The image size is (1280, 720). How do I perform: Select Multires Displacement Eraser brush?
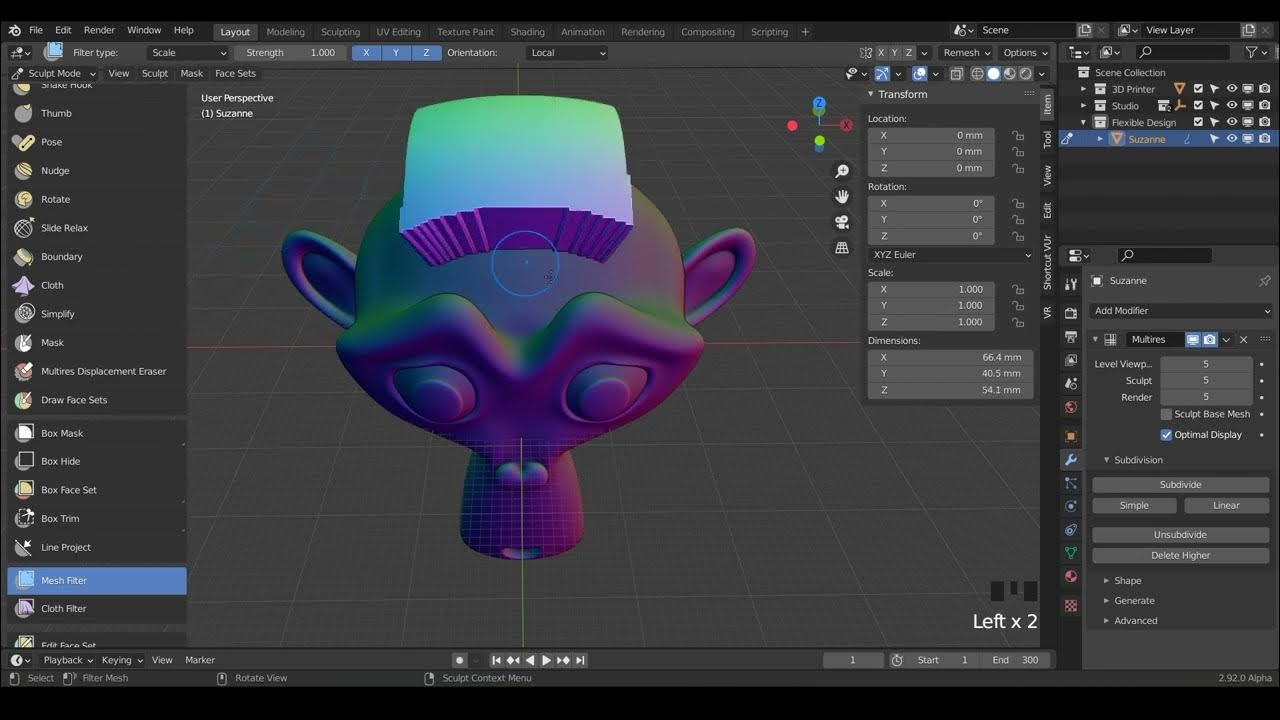97,371
